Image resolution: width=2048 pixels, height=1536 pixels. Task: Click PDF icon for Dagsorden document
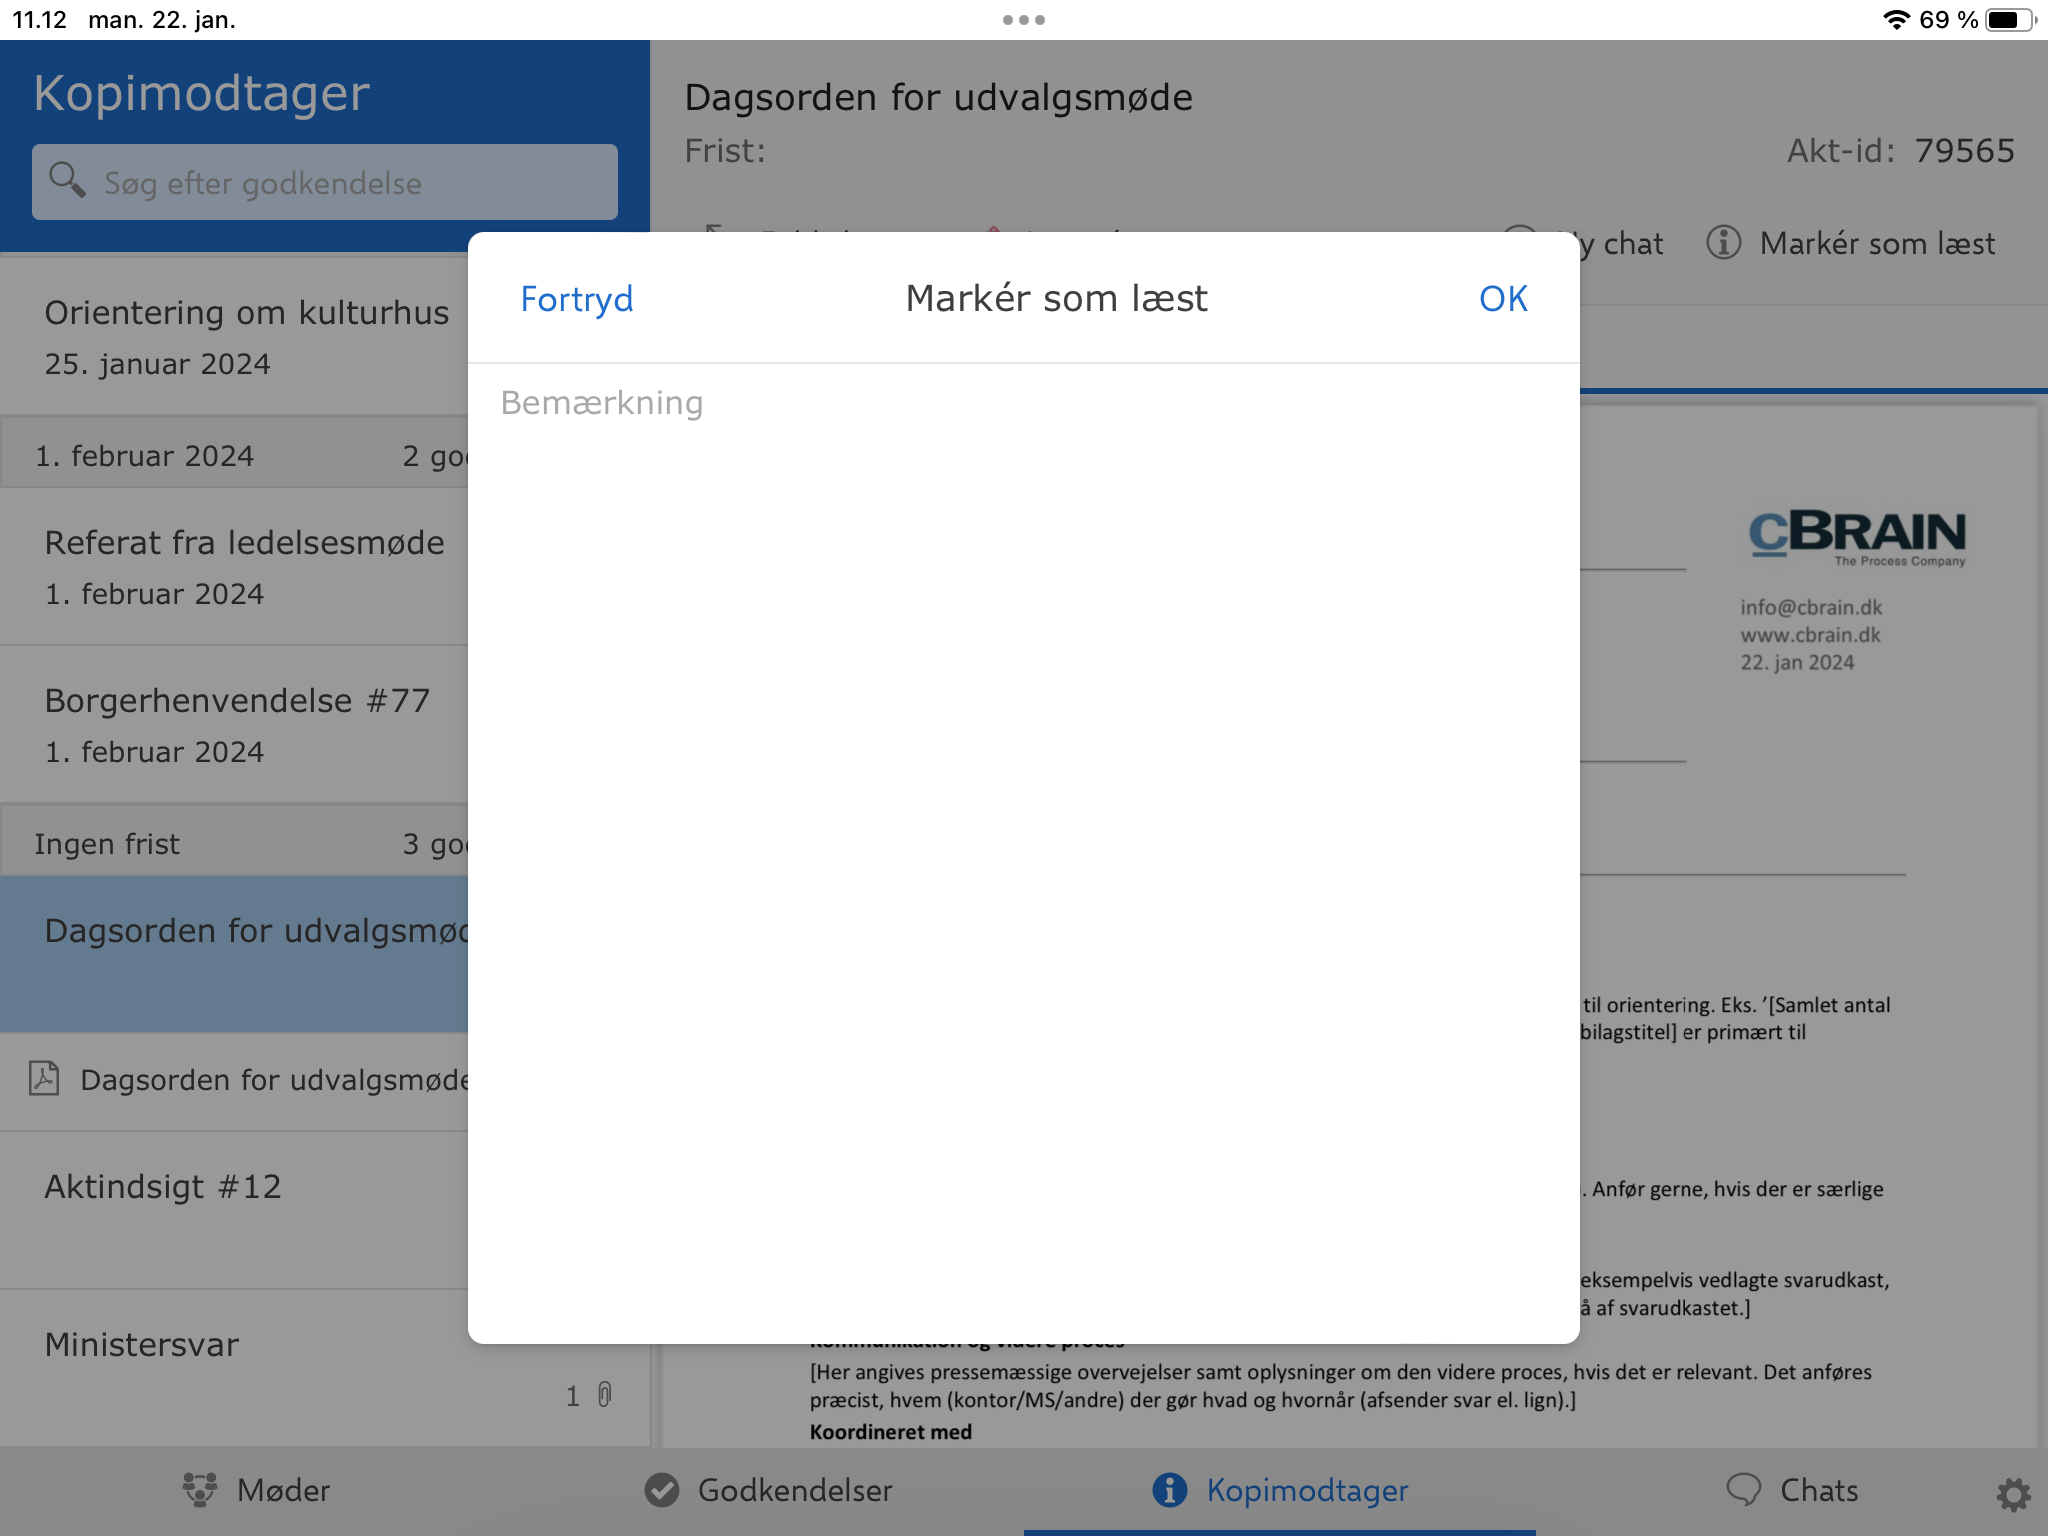point(44,1079)
